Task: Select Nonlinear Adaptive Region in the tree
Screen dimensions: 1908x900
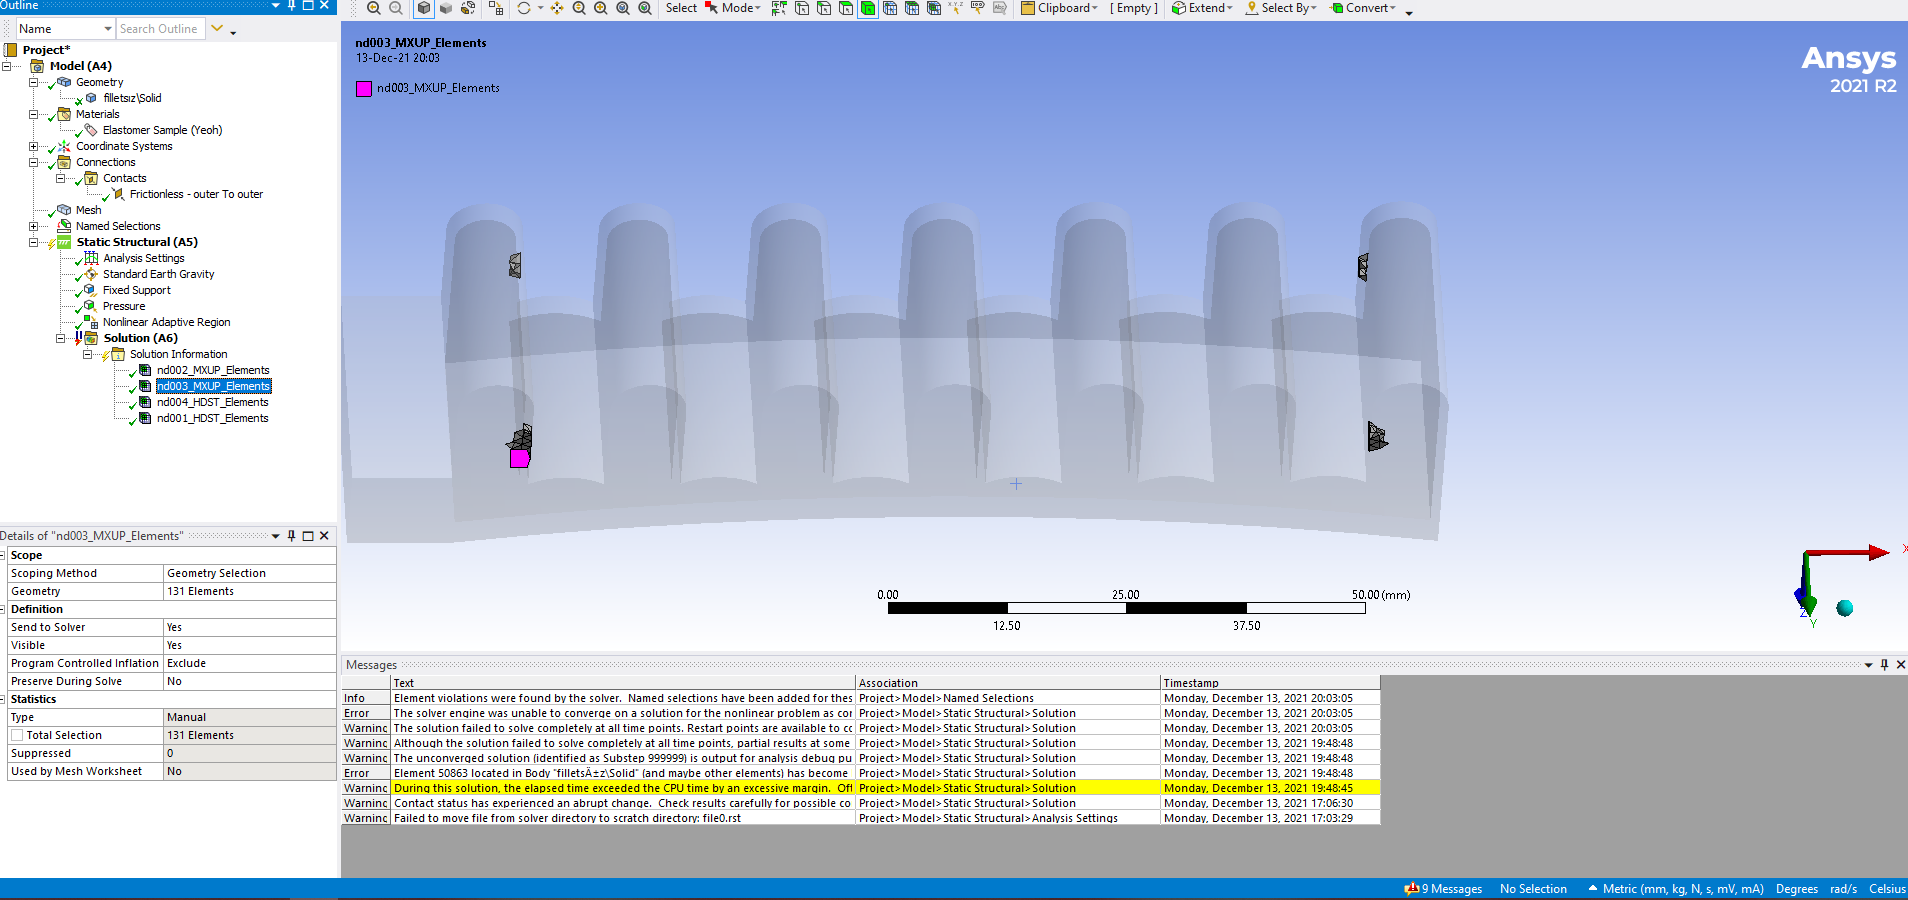Action: (166, 322)
